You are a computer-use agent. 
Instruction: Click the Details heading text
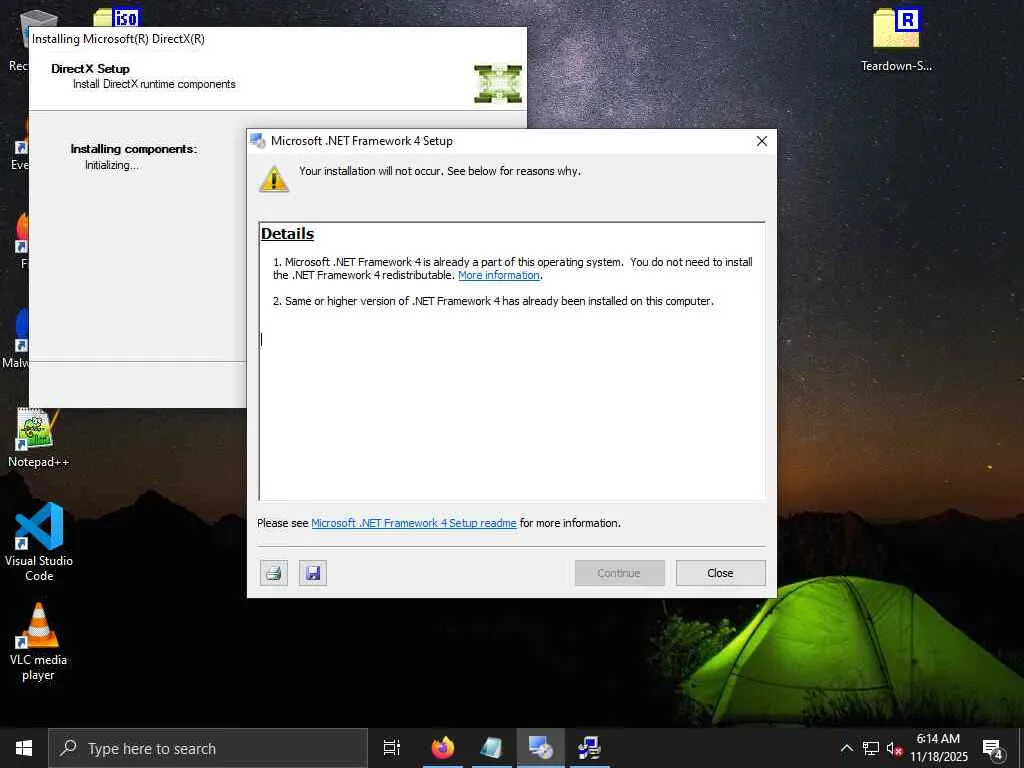(287, 234)
